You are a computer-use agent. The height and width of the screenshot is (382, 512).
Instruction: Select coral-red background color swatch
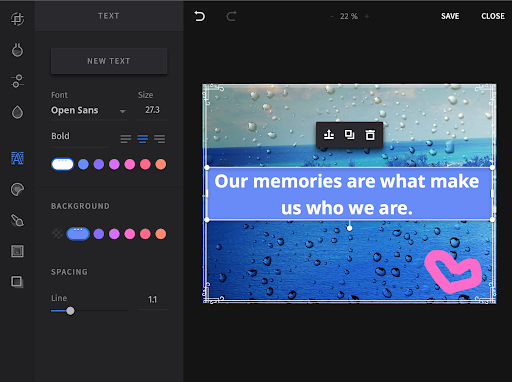(x=145, y=234)
